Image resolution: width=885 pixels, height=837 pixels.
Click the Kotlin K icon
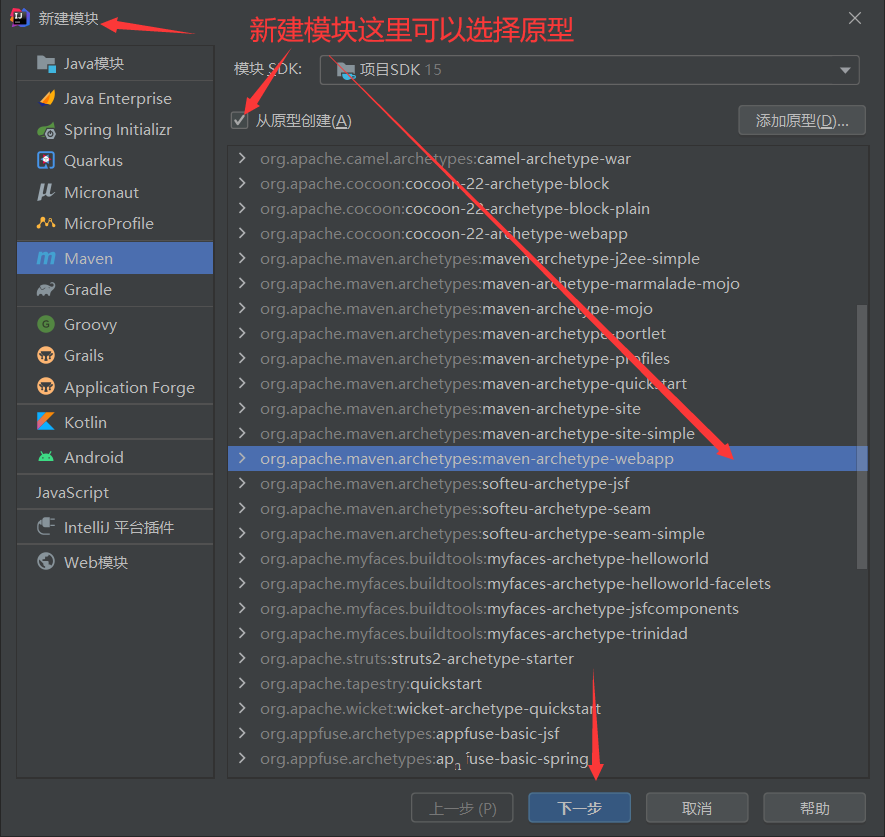tap(46, 422)
